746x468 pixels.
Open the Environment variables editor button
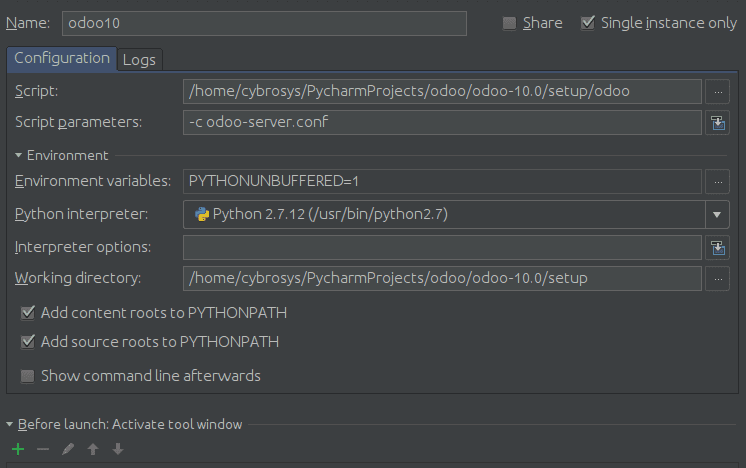coord(717,181)
